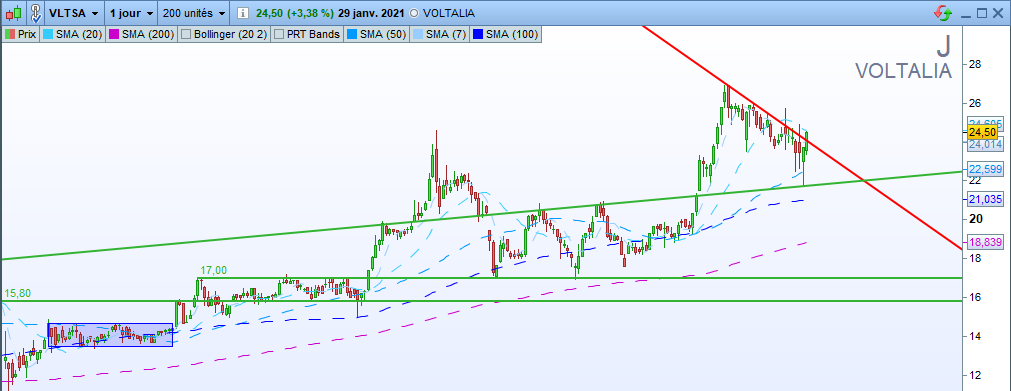This screenshot has width=1011, height=391.
Task: Enable the Bollinger (20 2) indicator checkbox
Action: click(186, 34)
